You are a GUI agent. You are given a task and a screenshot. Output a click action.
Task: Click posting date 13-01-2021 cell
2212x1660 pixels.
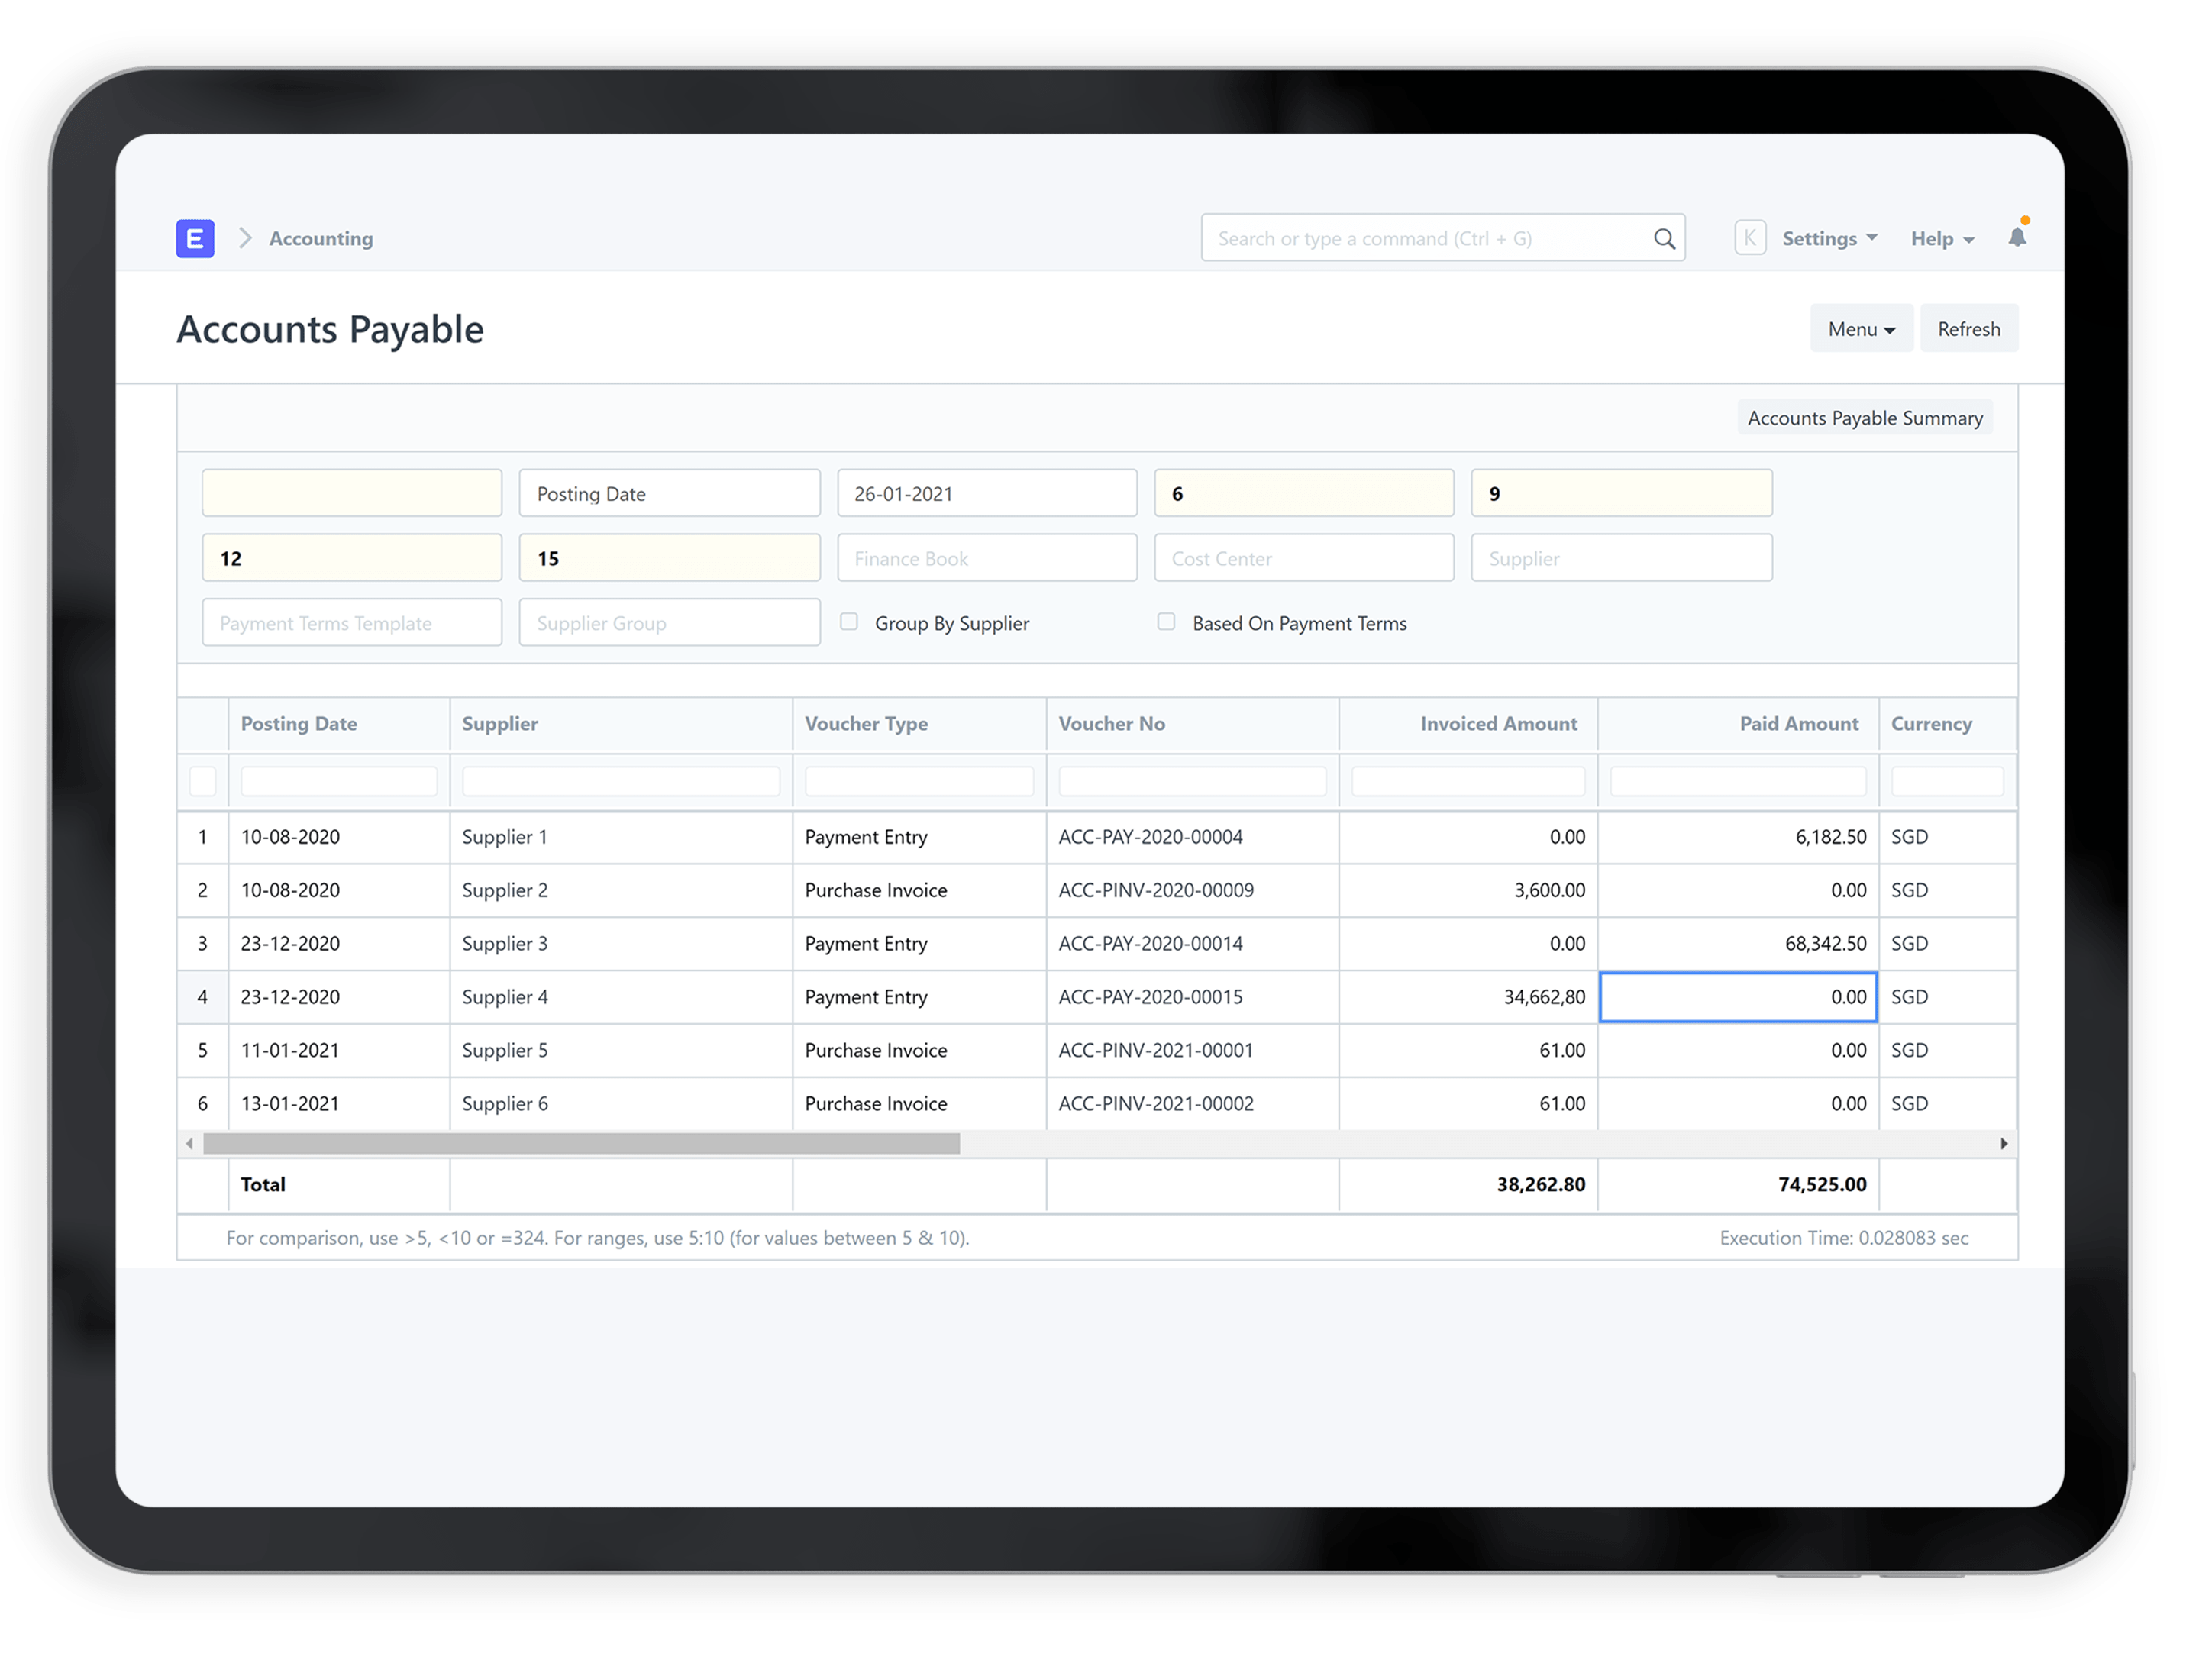(x=339, y=1103)
